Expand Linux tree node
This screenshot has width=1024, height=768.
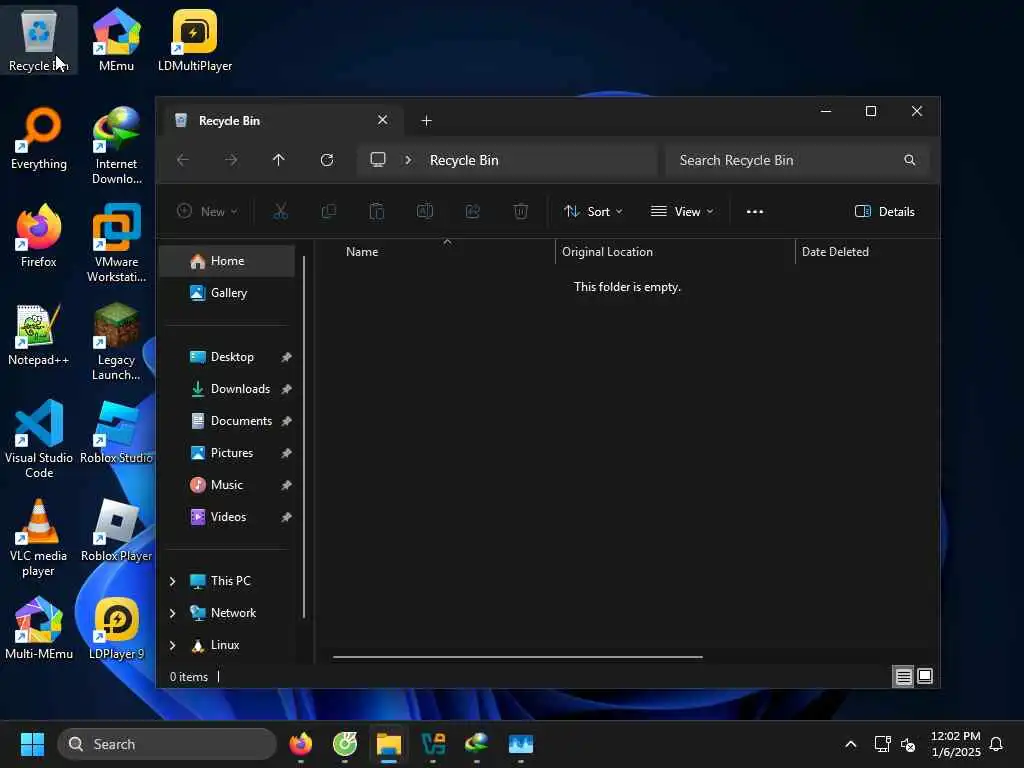(x=172, y=645)
